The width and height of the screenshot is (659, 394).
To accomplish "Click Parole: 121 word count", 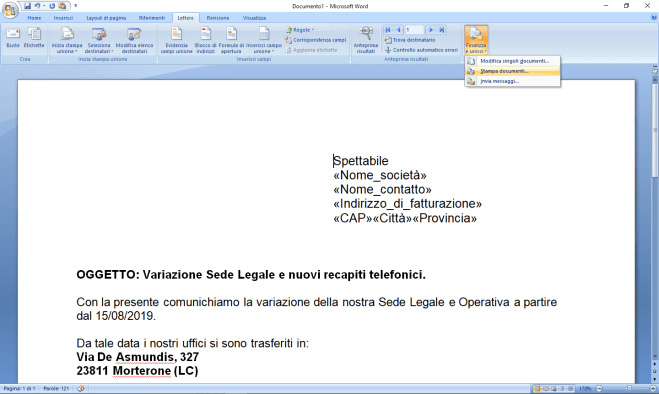I will coord(56,389).
